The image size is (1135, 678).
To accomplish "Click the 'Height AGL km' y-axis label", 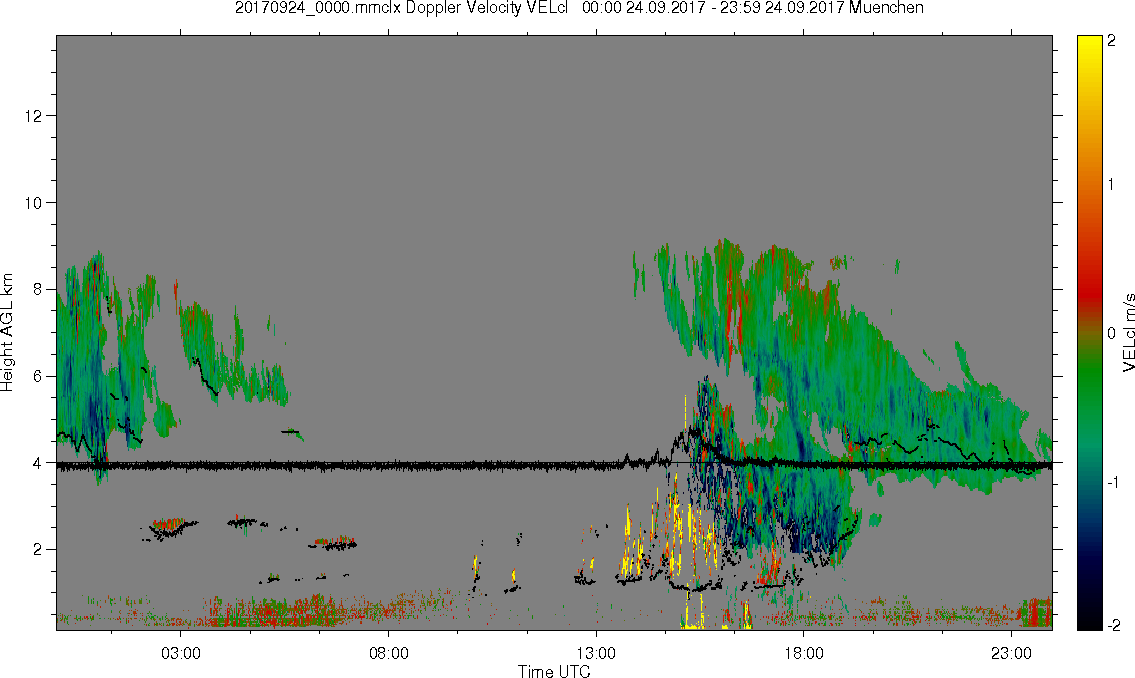I will (x=7, y=332).
